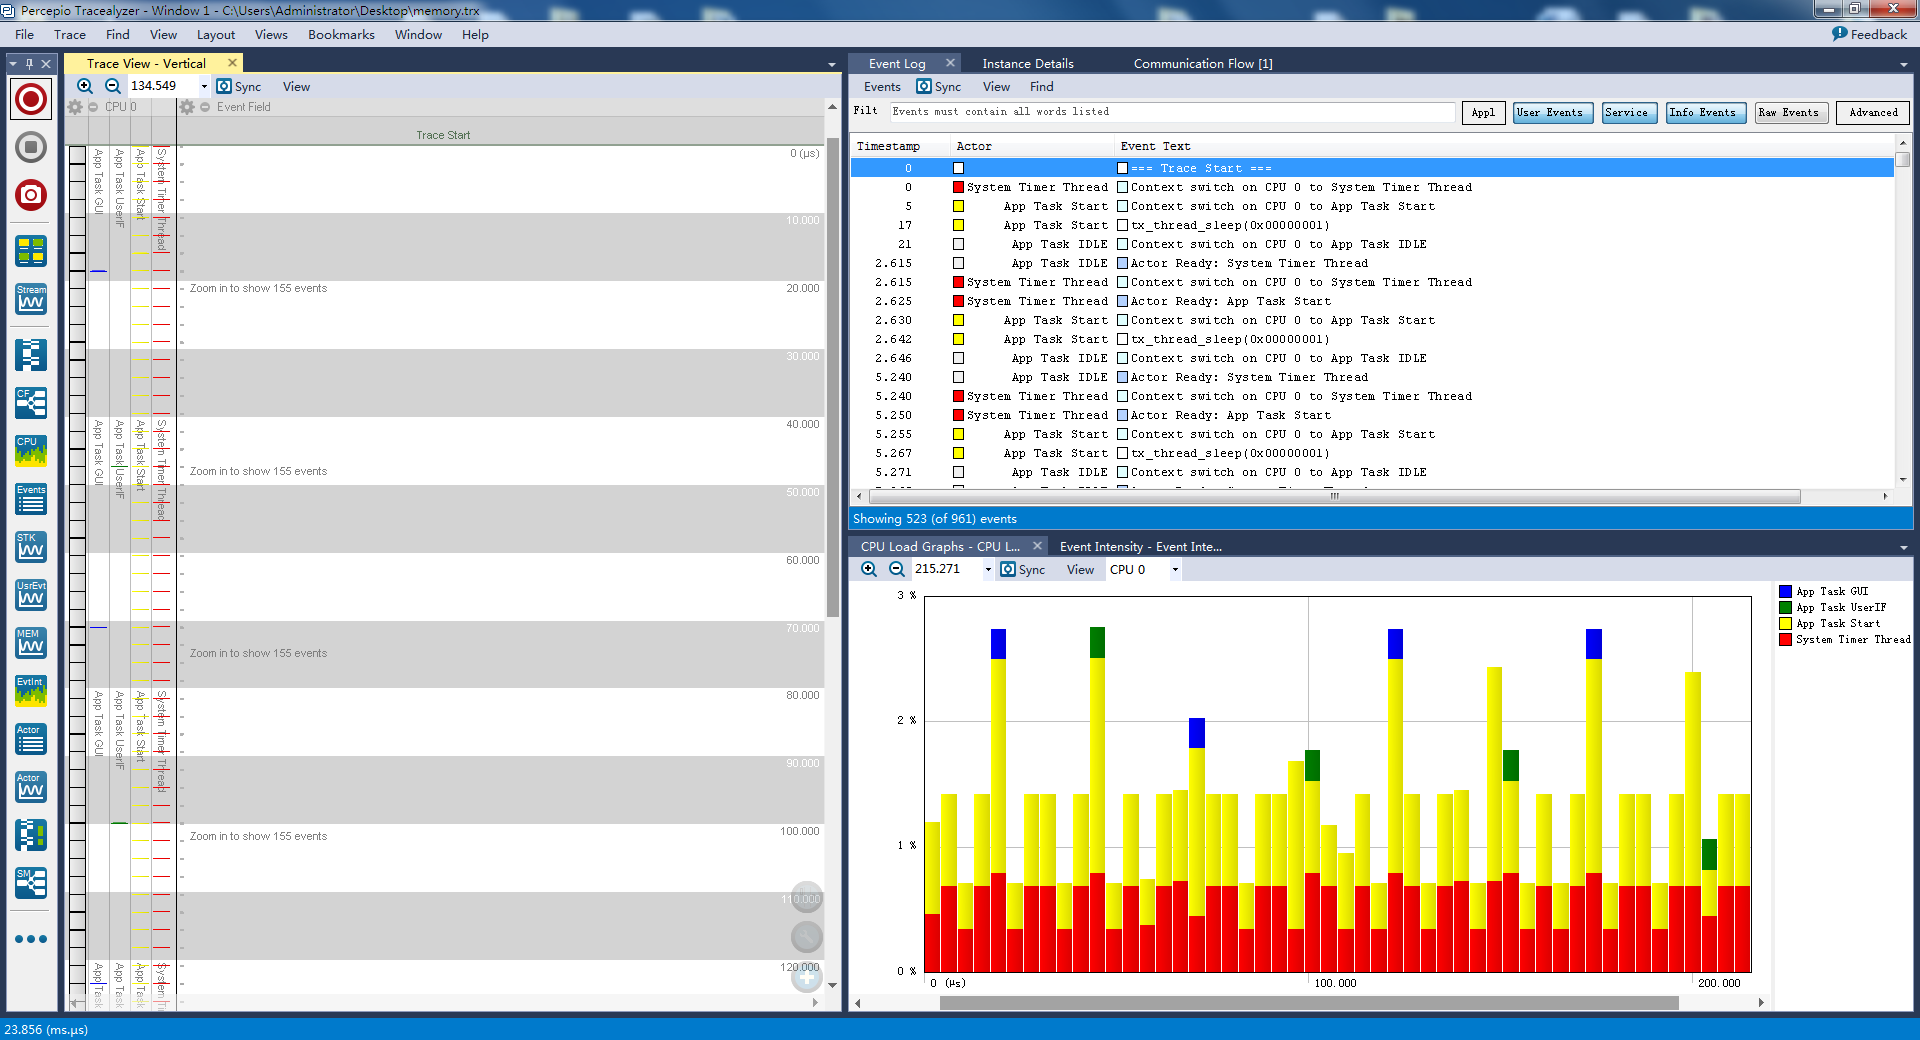Viewport: 1920px width, 1040px height.
Task: Close the Trace View - Vertical tab
Action: 232,63
